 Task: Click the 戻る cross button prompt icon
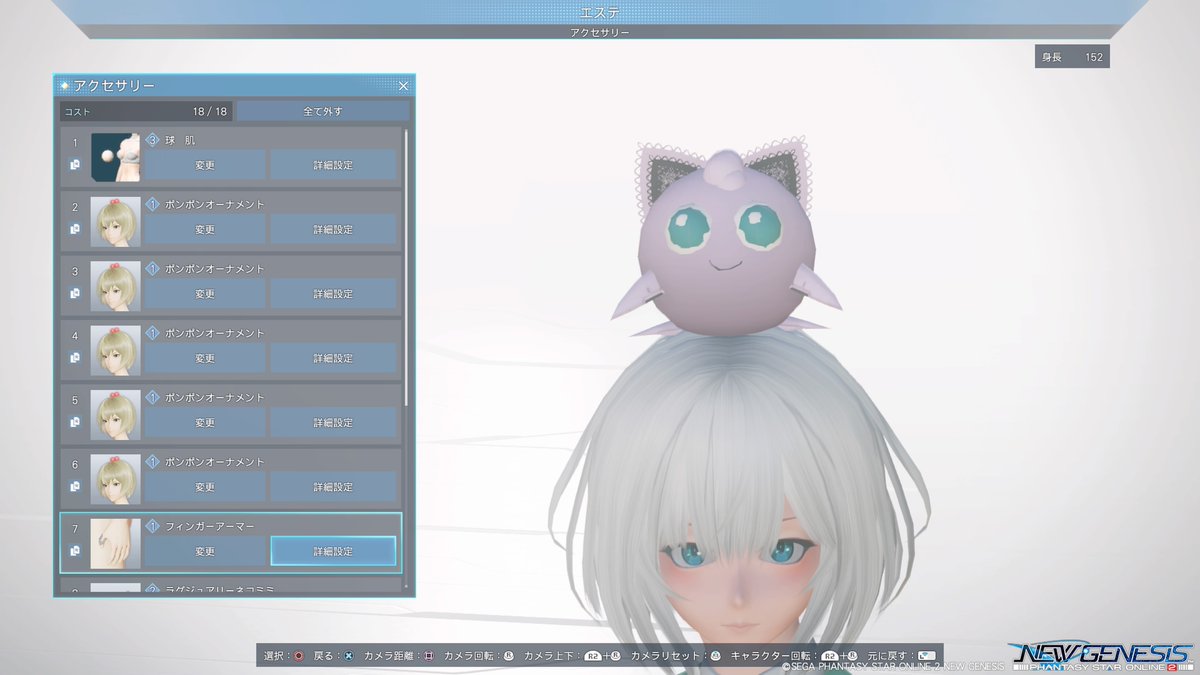(348, 656)
